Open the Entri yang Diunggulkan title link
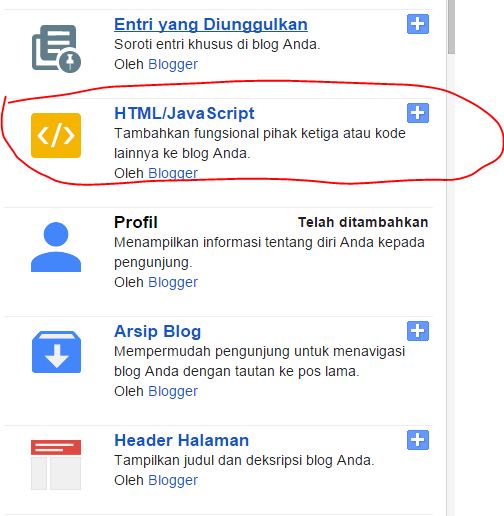504x516 pixels. [211, 25]
